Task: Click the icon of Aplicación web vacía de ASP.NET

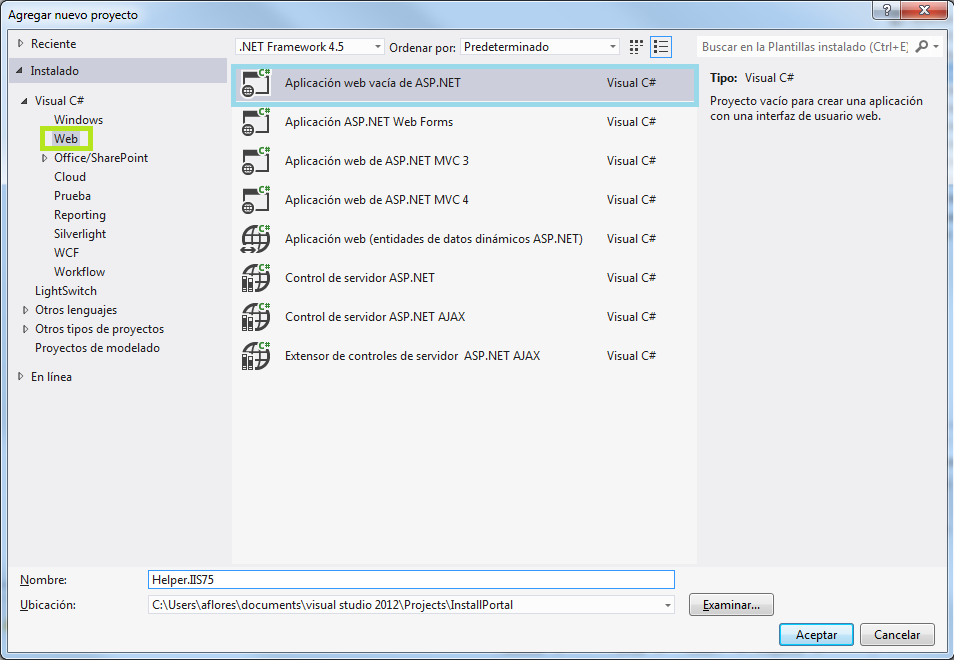Action: [x=256, y=83]
